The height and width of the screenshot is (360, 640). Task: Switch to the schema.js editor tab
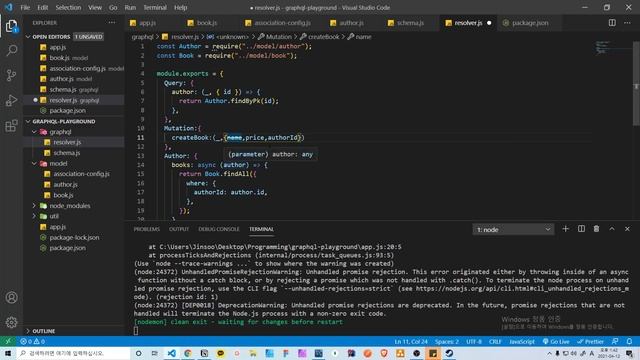point(410,23)
